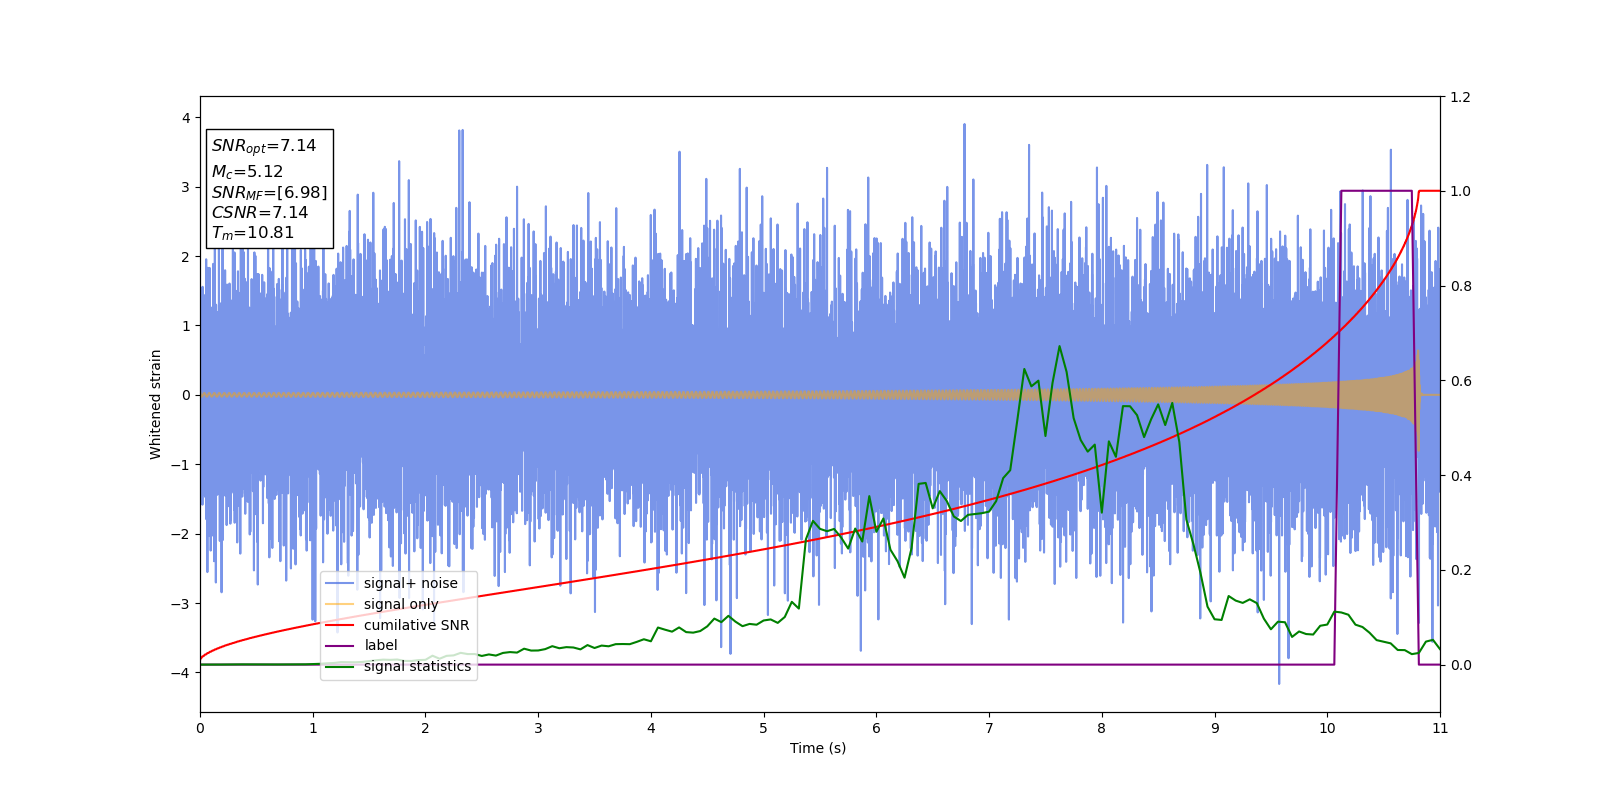Screen dimensions: 1600x800
Task: Click the CSNR=7.14 annotation text
Action: [260, 212]
